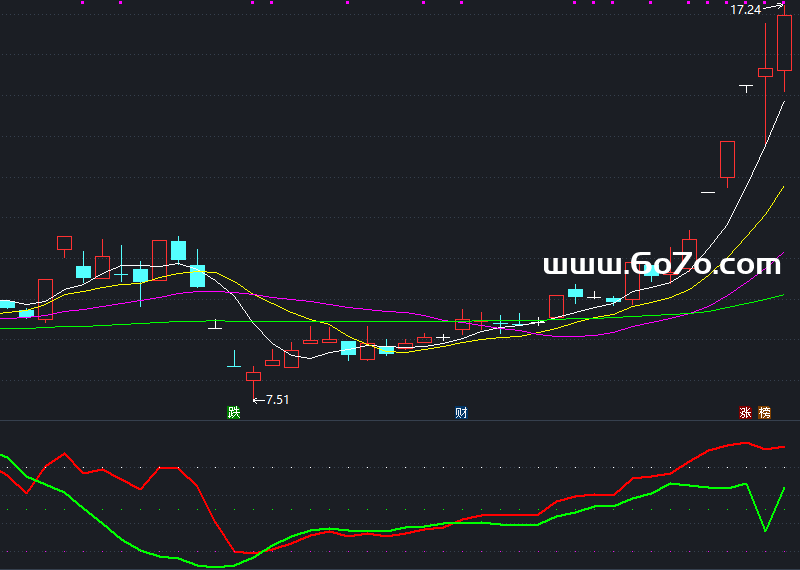Select the green indicator line's sharp dip
The image size is (800, 570).
tap(766, 529)
